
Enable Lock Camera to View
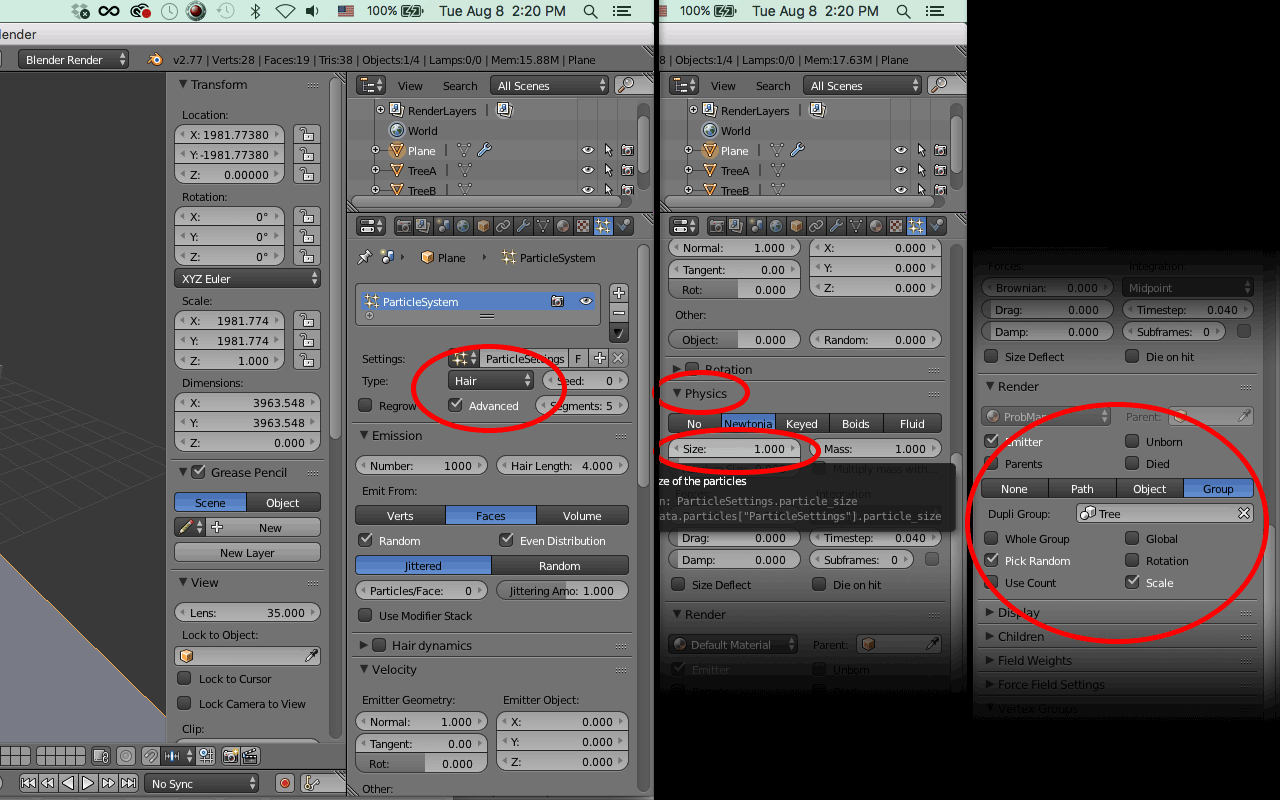pyautogui.click(x=184, y=703)
